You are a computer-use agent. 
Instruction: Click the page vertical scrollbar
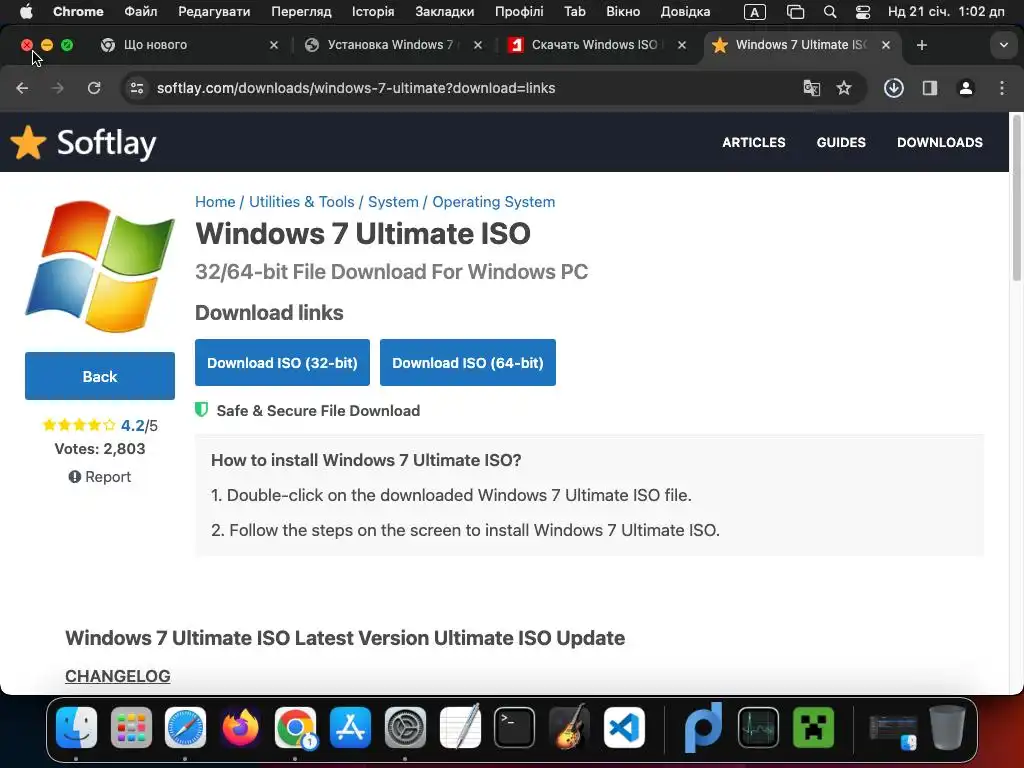tap(1016, 199)
